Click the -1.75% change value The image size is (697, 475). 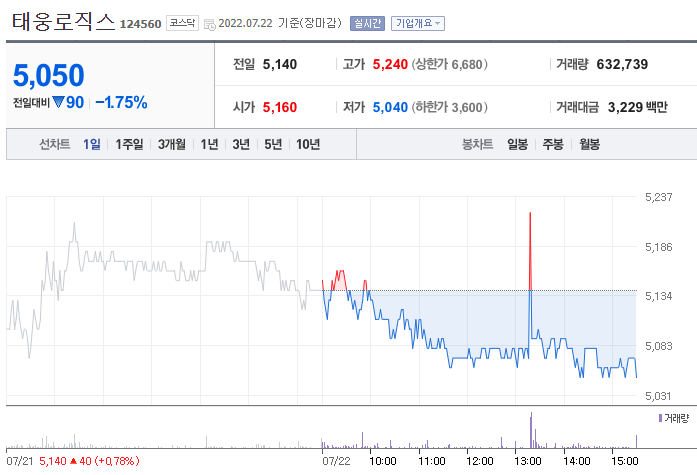(x=121, y=102)
